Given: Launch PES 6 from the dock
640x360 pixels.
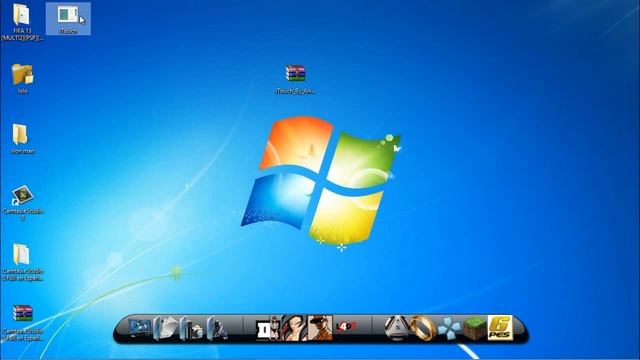Looking at the screenshot, I should 500,328.
